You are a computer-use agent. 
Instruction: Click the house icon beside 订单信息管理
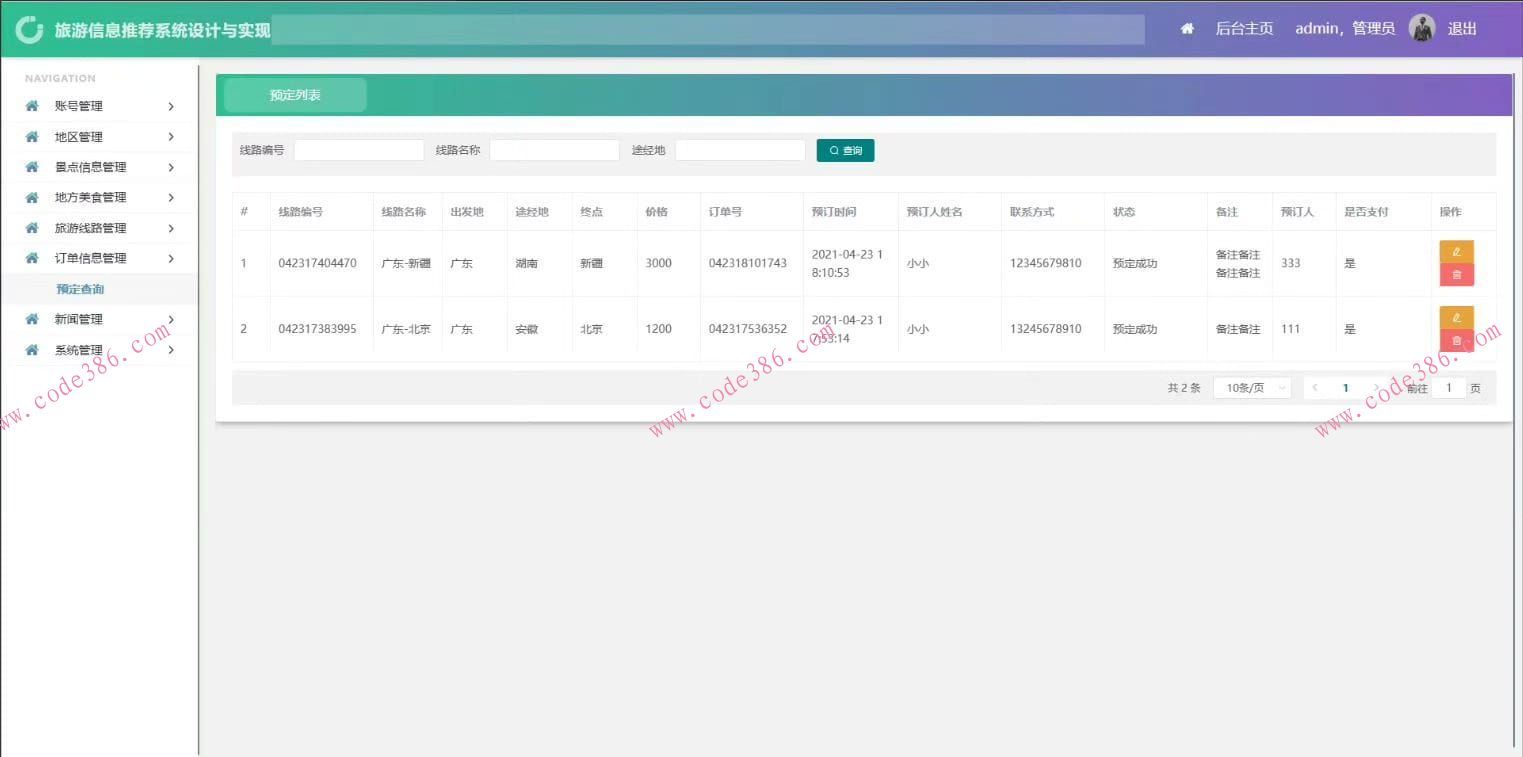point(32,258)
